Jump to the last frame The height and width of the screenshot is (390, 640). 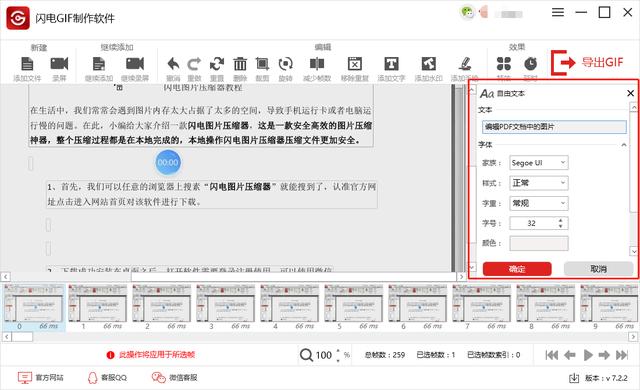(x=622, y=355)
